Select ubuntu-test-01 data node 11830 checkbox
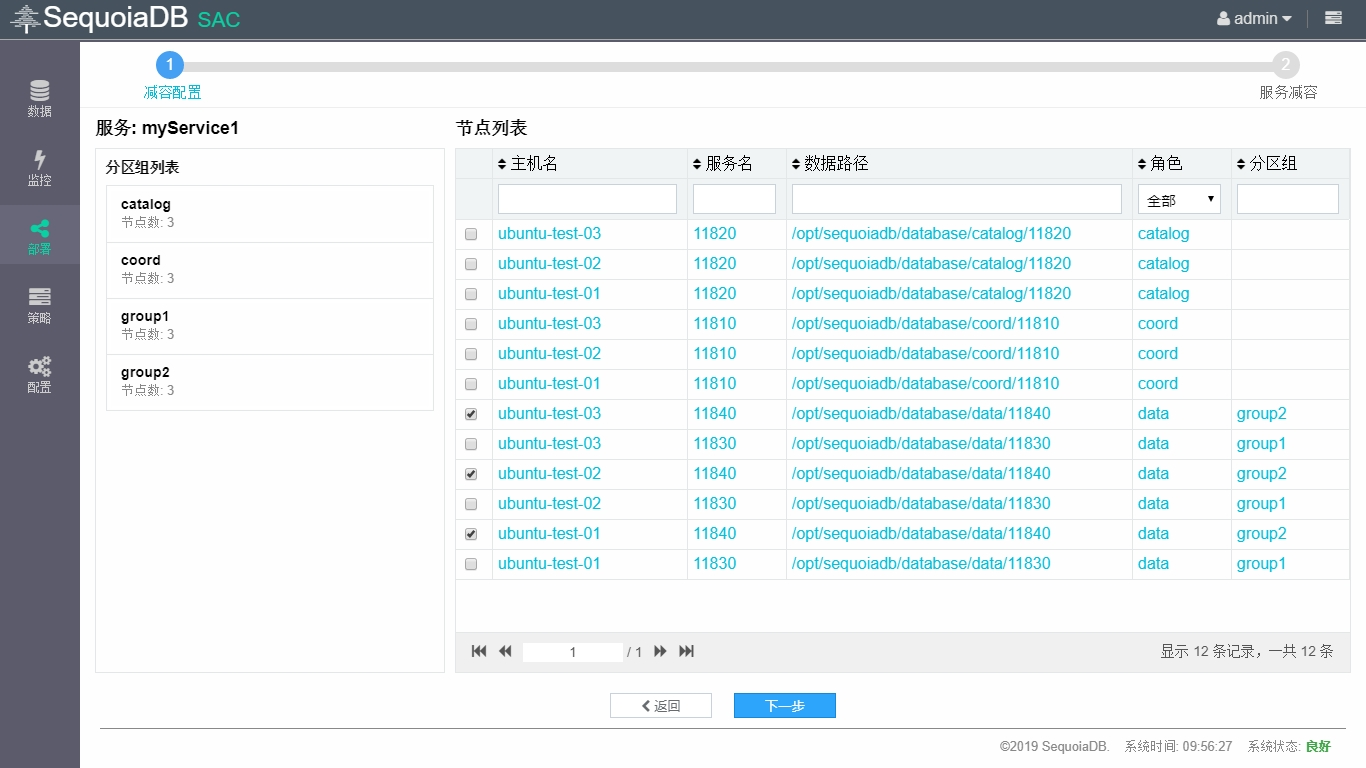Viewport: 1366px width, 768px height. pos(471,564)
